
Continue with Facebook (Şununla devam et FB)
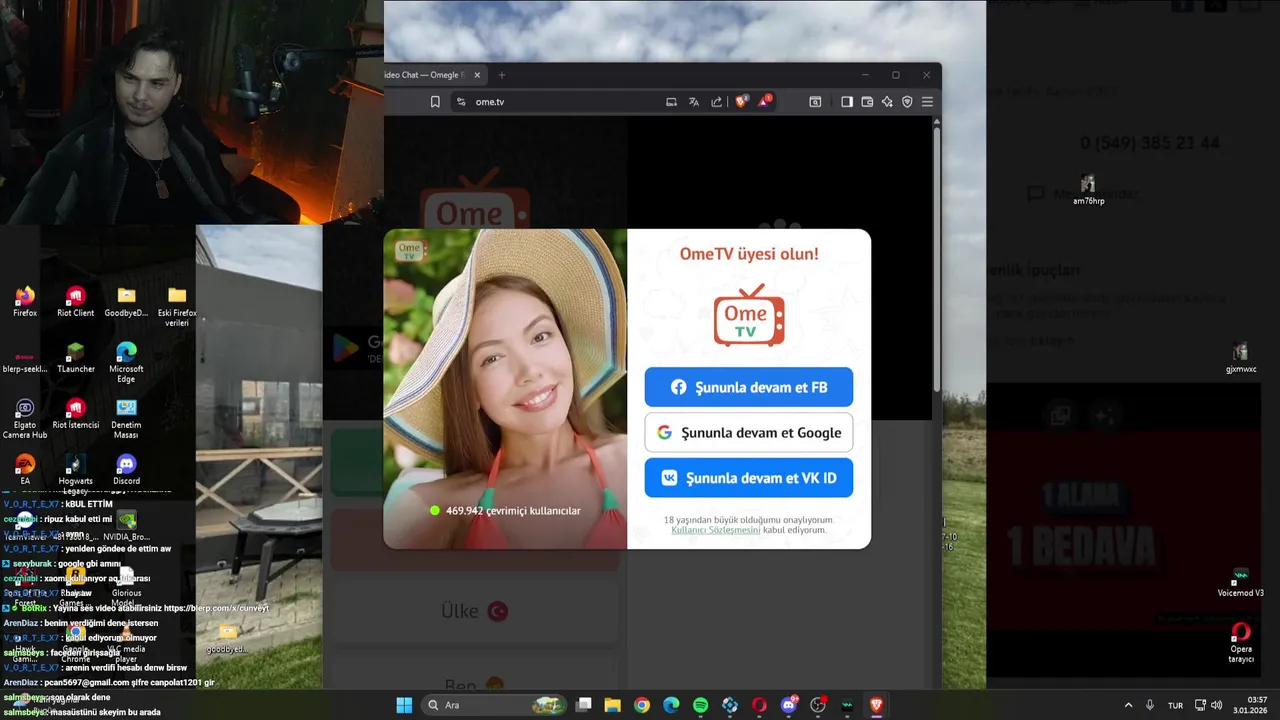point(749,387)
